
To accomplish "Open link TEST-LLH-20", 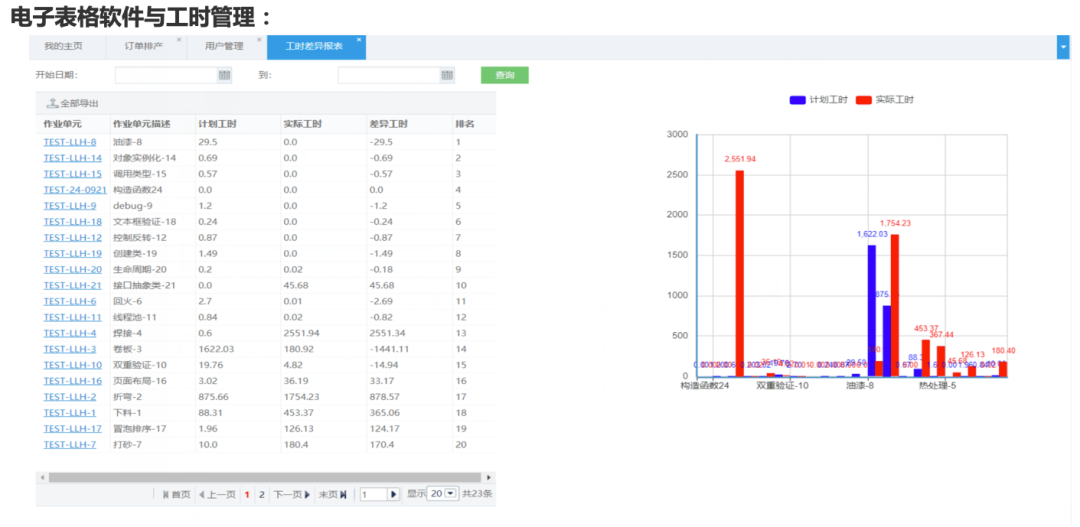I will point(72,269).
